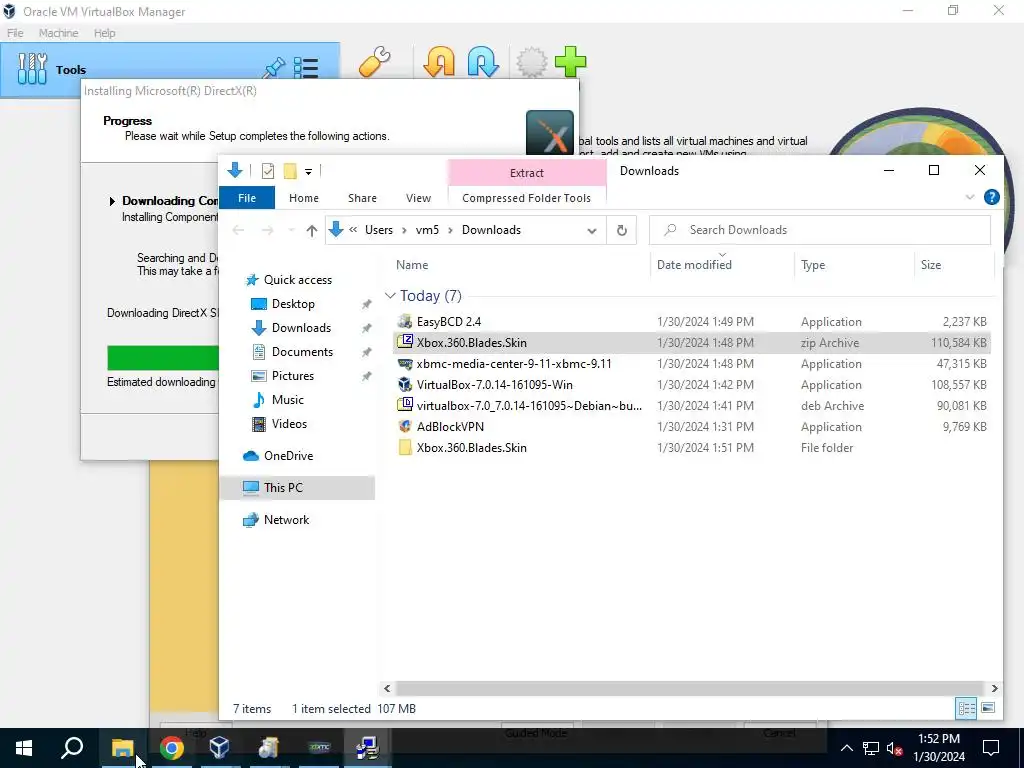Open address bar history dropdown
This screenshot has width=1024, height=768.
coord(592,230)
